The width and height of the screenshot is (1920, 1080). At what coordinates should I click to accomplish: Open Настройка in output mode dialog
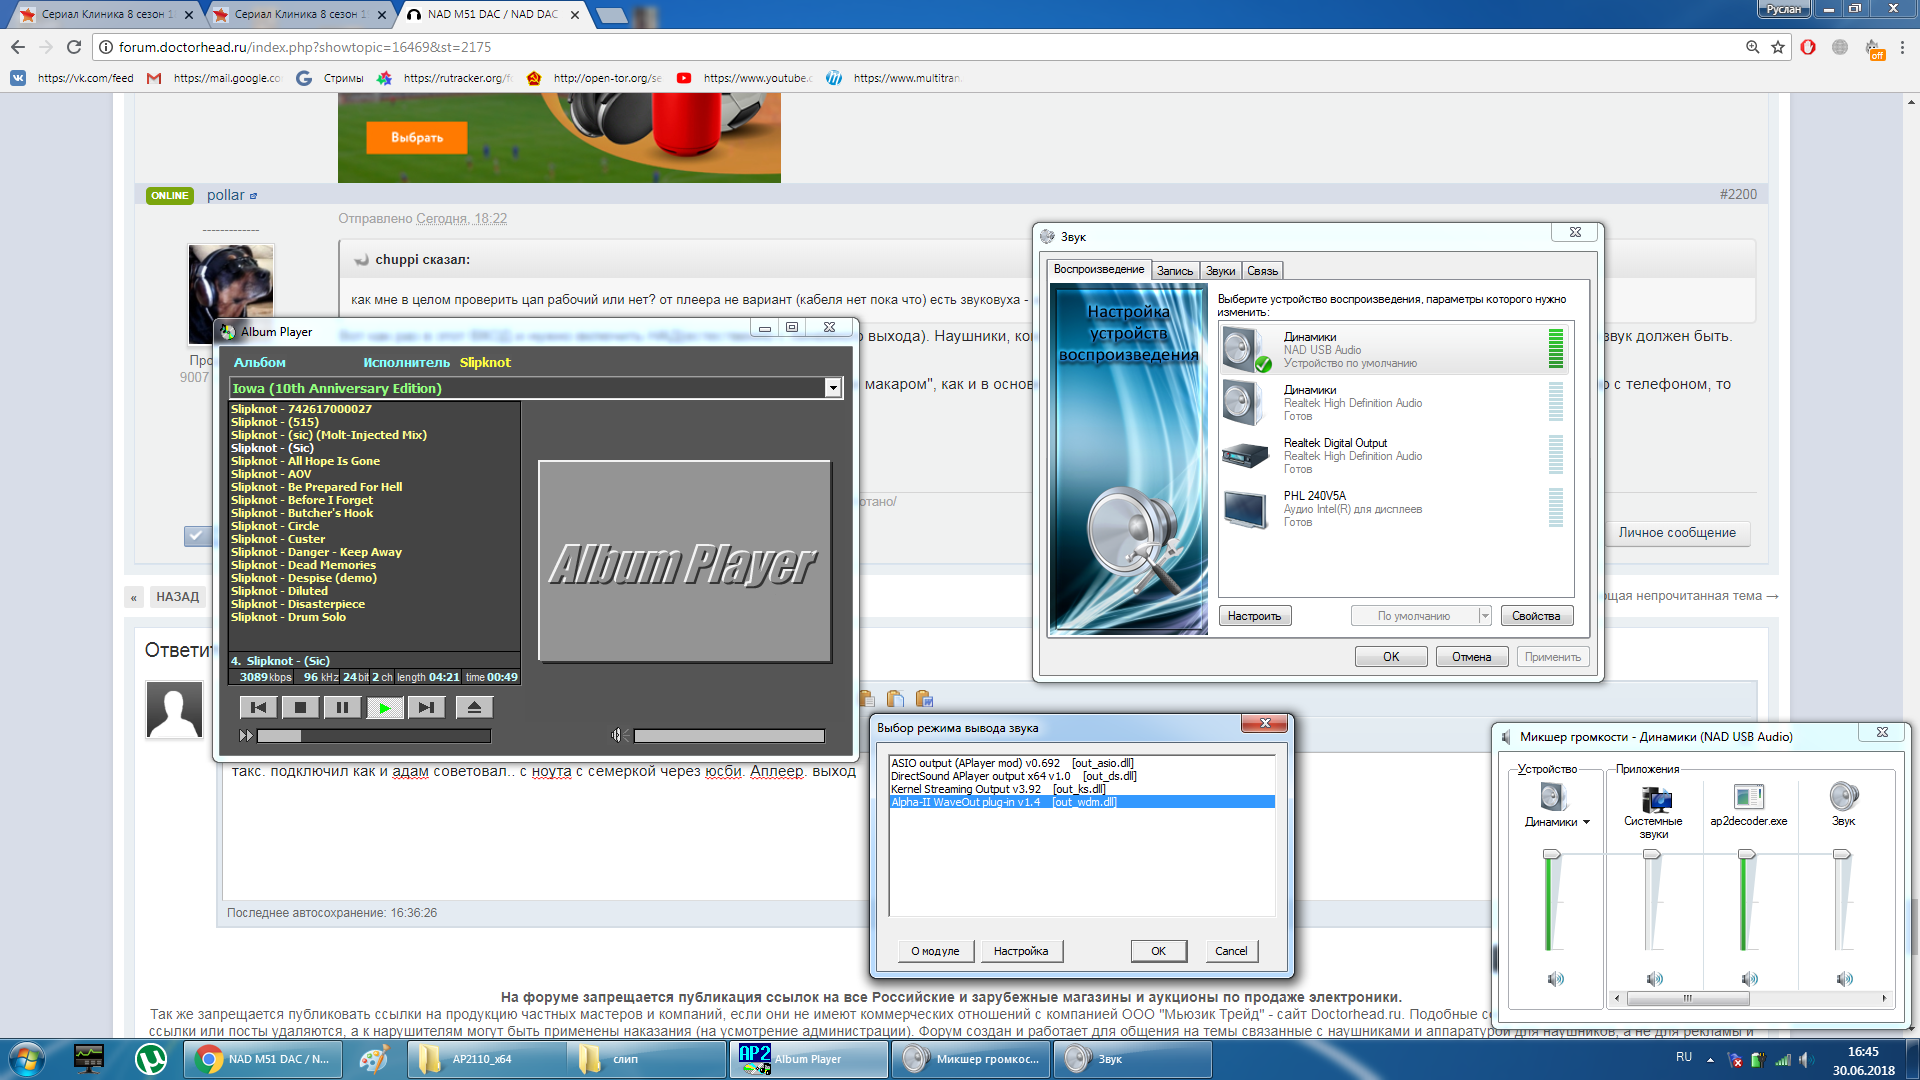(1021, 951)
